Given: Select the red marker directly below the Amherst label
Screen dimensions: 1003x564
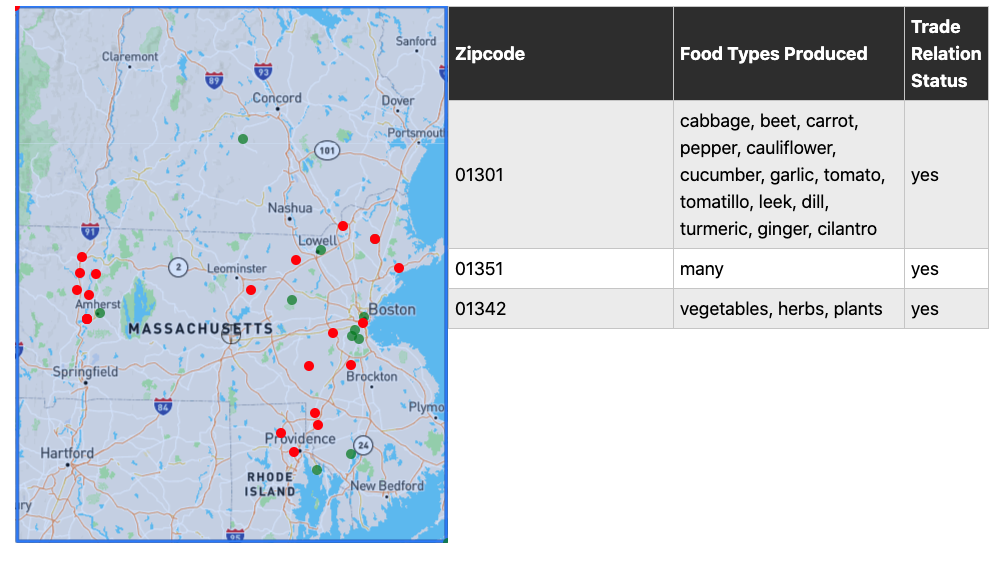Looking at the screenshot, I should click(86, 318).
